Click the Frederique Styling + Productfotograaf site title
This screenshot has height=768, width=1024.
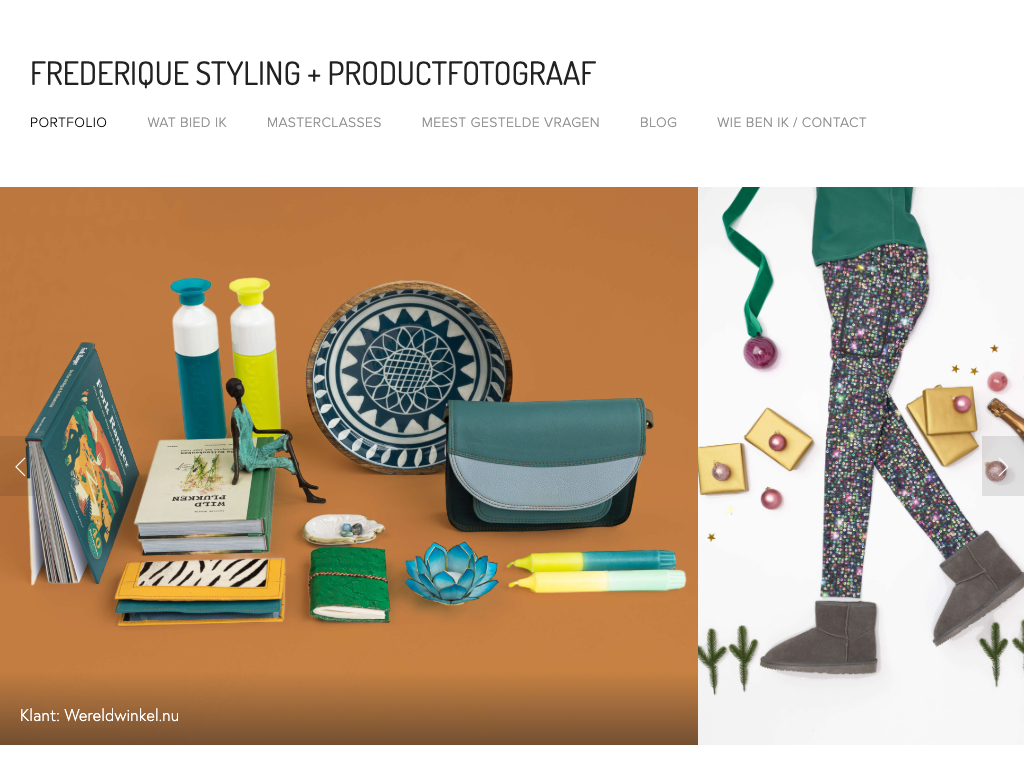coord(313,73)
